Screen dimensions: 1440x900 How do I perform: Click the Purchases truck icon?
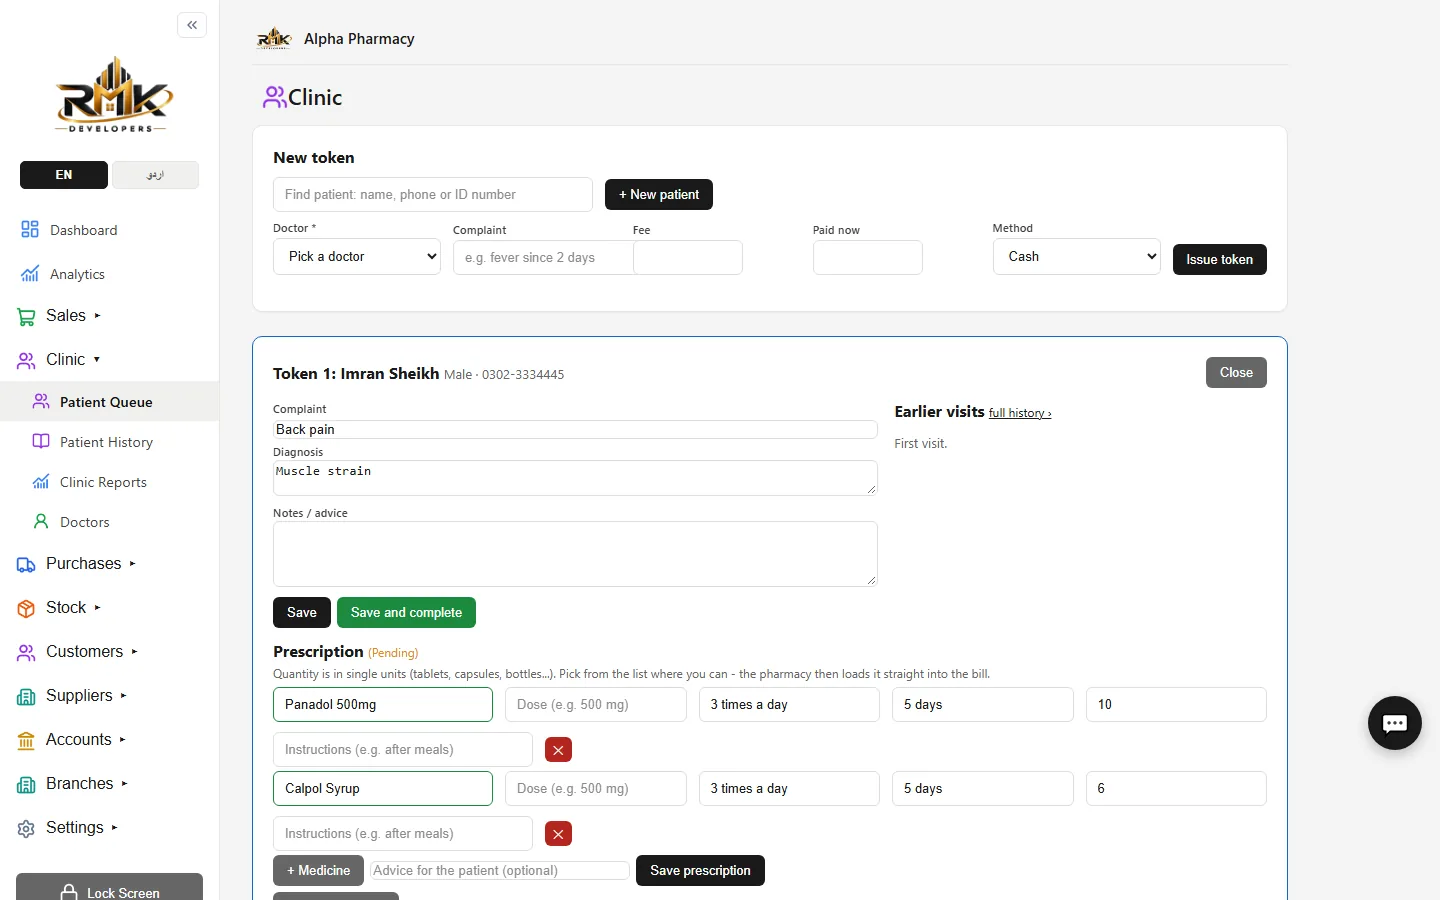click(x=26, y=565)
